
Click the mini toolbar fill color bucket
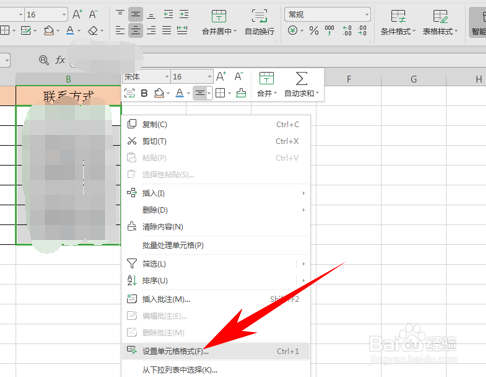[x=159, y=93]
